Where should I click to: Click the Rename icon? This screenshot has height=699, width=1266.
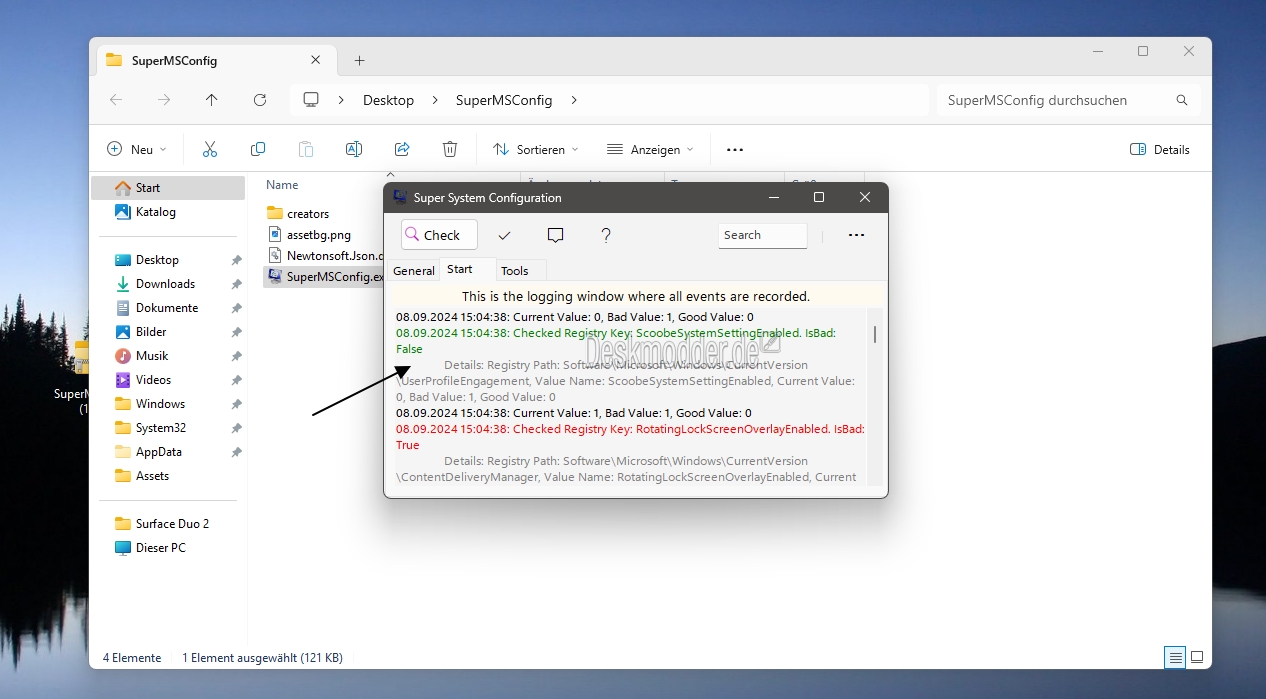coord(354,149)
